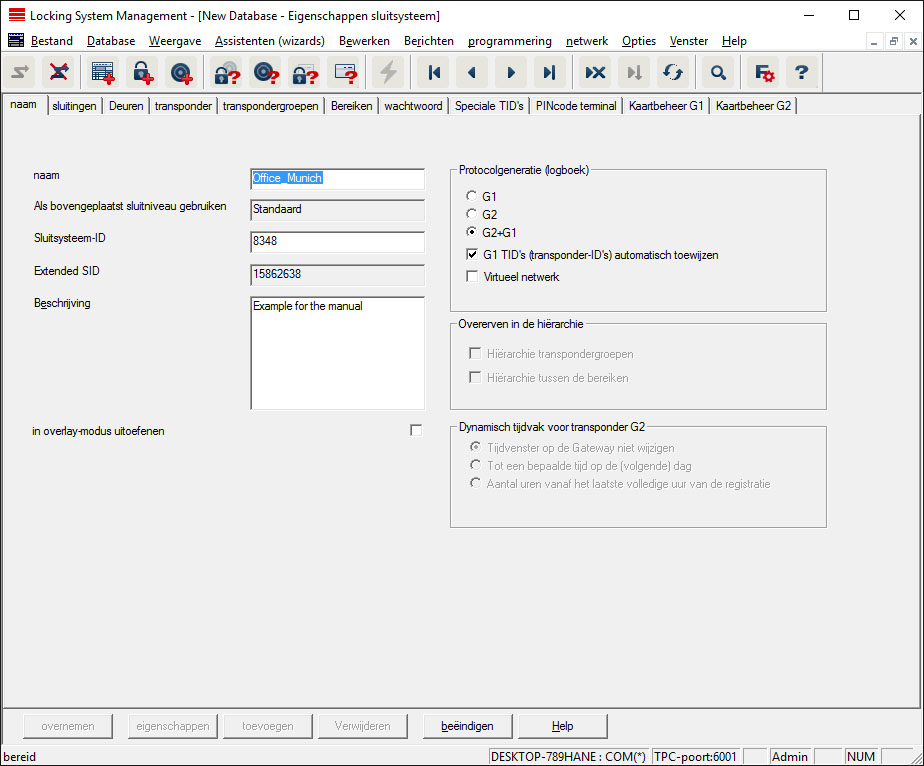The width and height of the screenshot is (924, 766).
Task: Open the Kaartbeheer G1 tab
Action: 666,106
